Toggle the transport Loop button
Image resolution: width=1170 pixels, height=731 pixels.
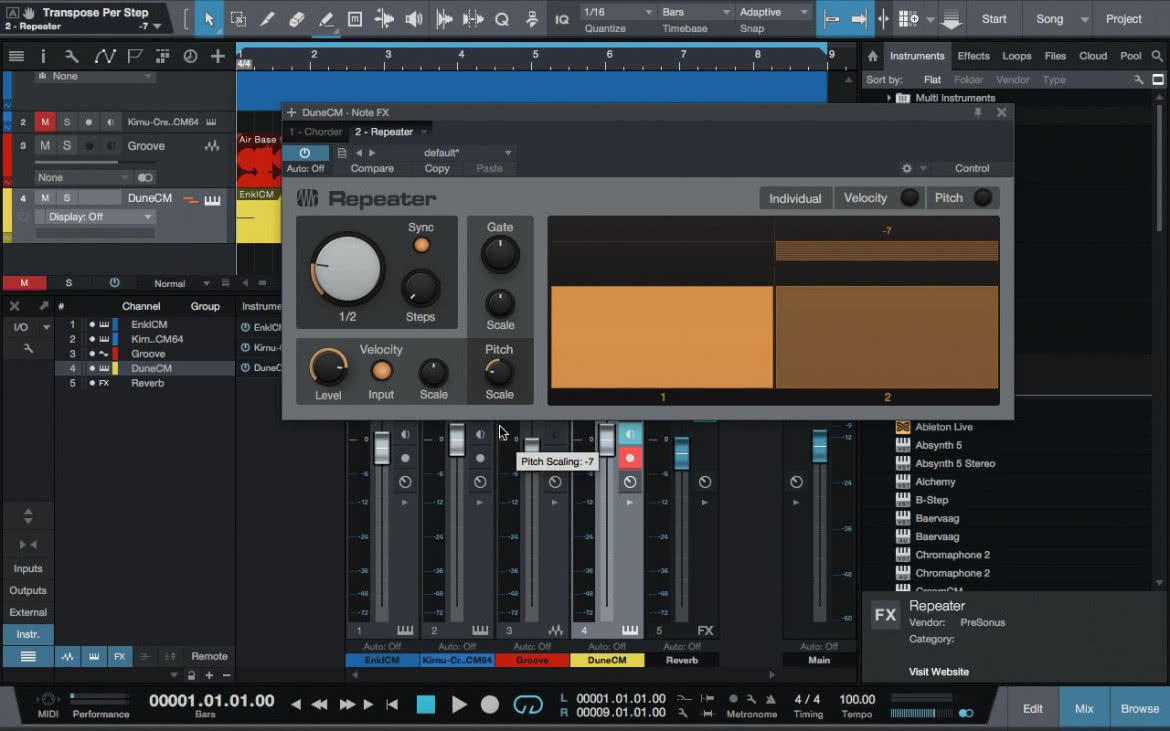pyautogui.click(x=528, y=704)
